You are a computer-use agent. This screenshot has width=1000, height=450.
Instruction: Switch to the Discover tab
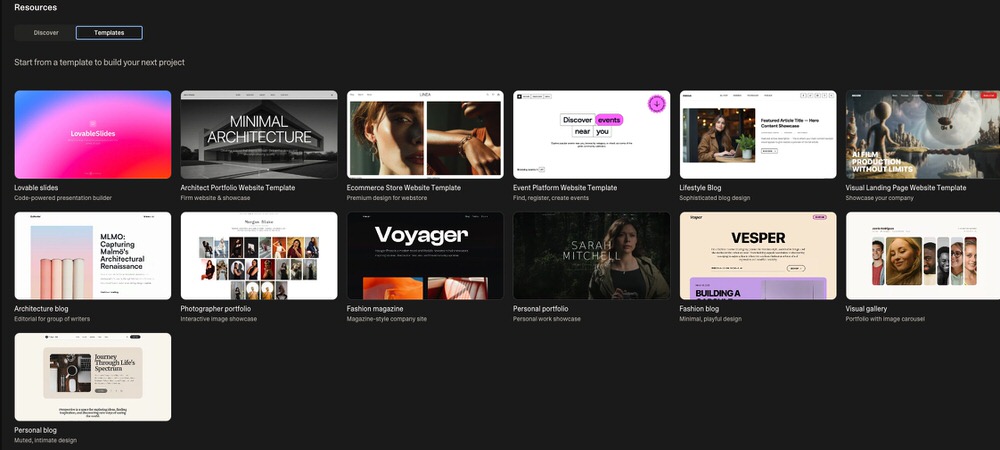pos(46,33)
